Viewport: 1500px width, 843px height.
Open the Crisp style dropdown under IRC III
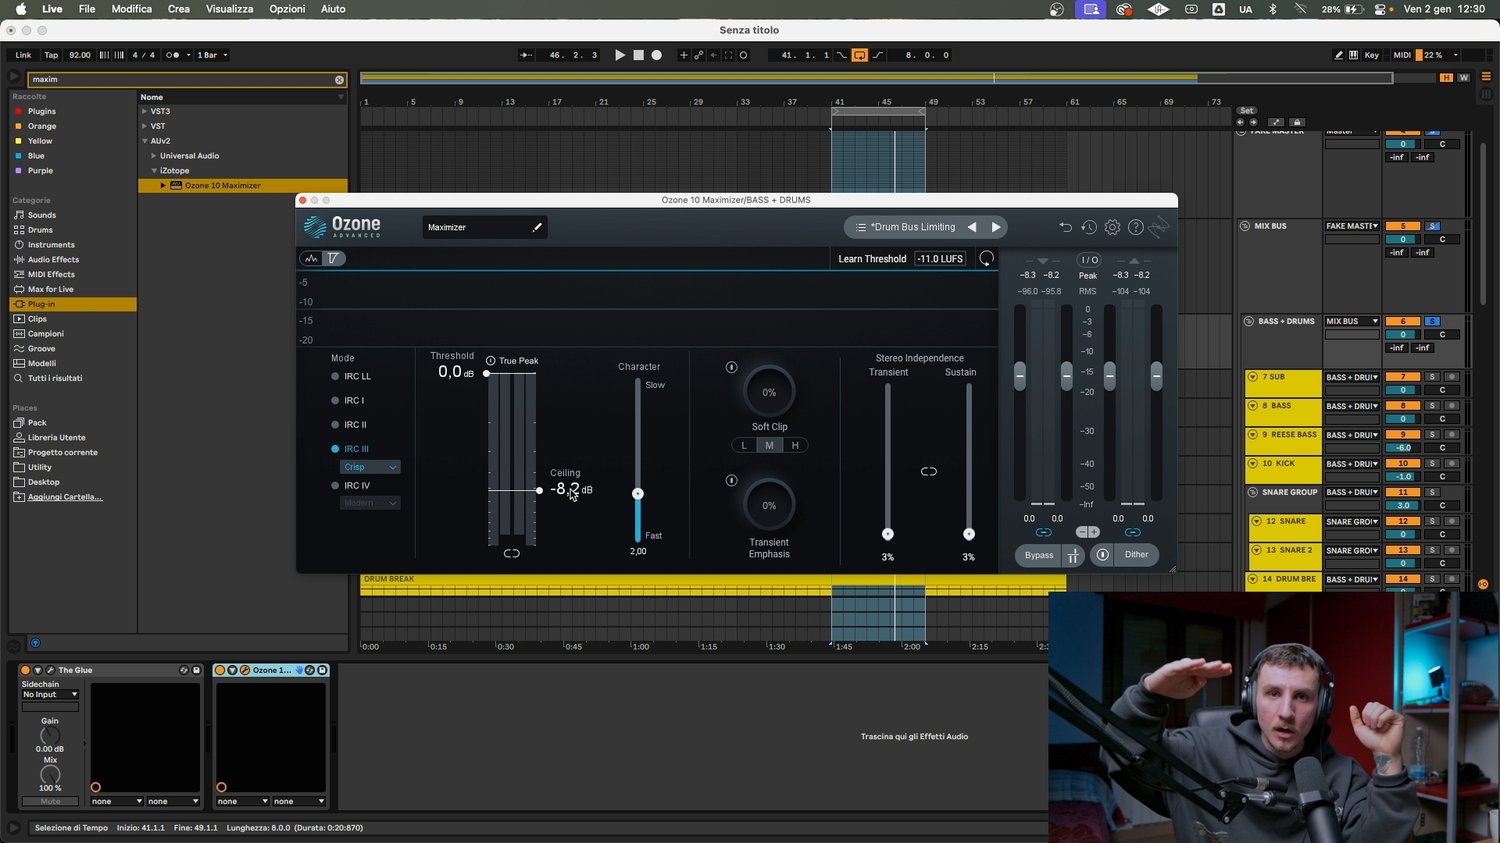[370, 467]
